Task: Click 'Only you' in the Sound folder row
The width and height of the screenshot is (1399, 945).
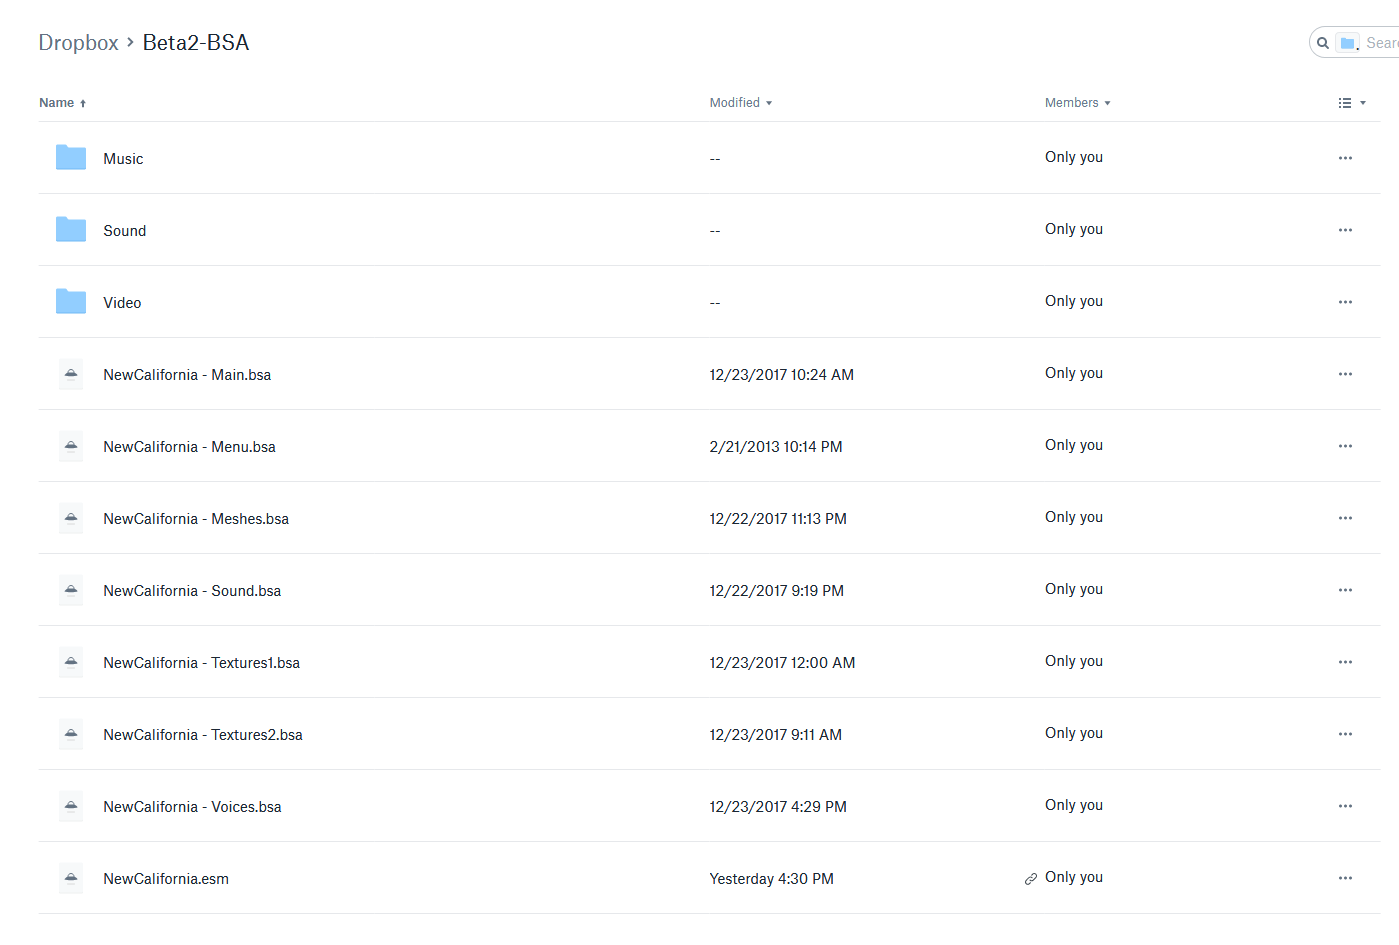Action: pyautogui.click(x=1074, y=229)
